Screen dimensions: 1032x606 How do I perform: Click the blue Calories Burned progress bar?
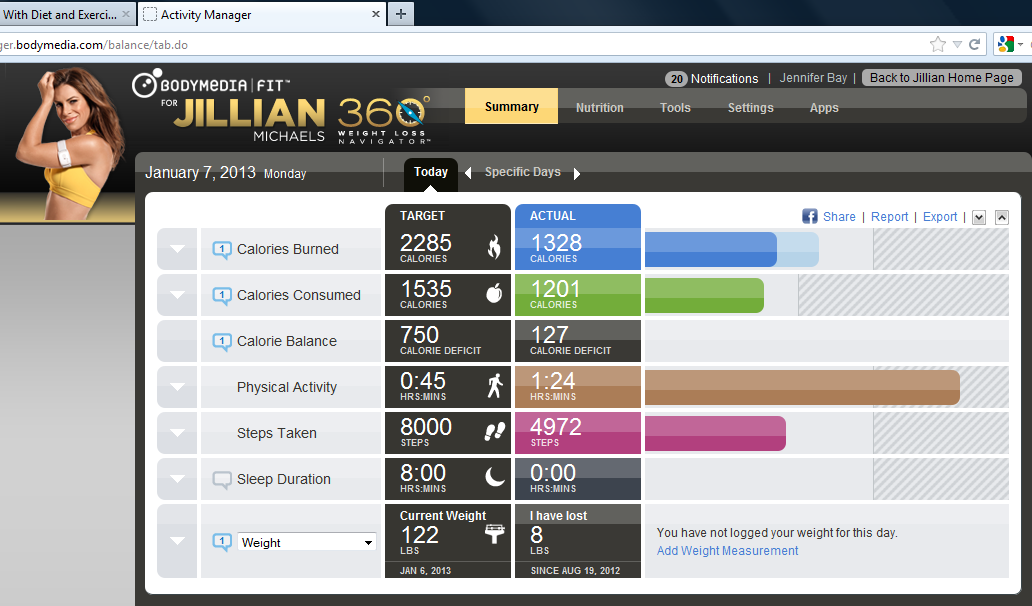pos(711,249)
